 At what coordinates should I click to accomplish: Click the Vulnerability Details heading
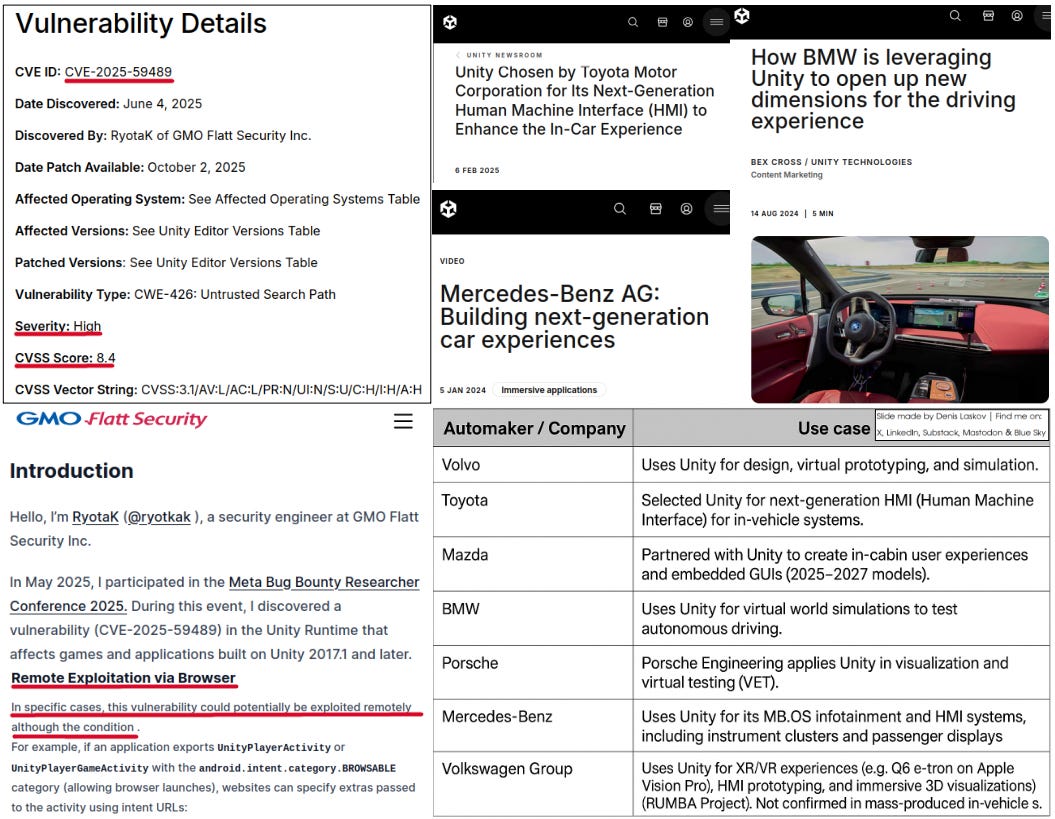coord(141,24)
